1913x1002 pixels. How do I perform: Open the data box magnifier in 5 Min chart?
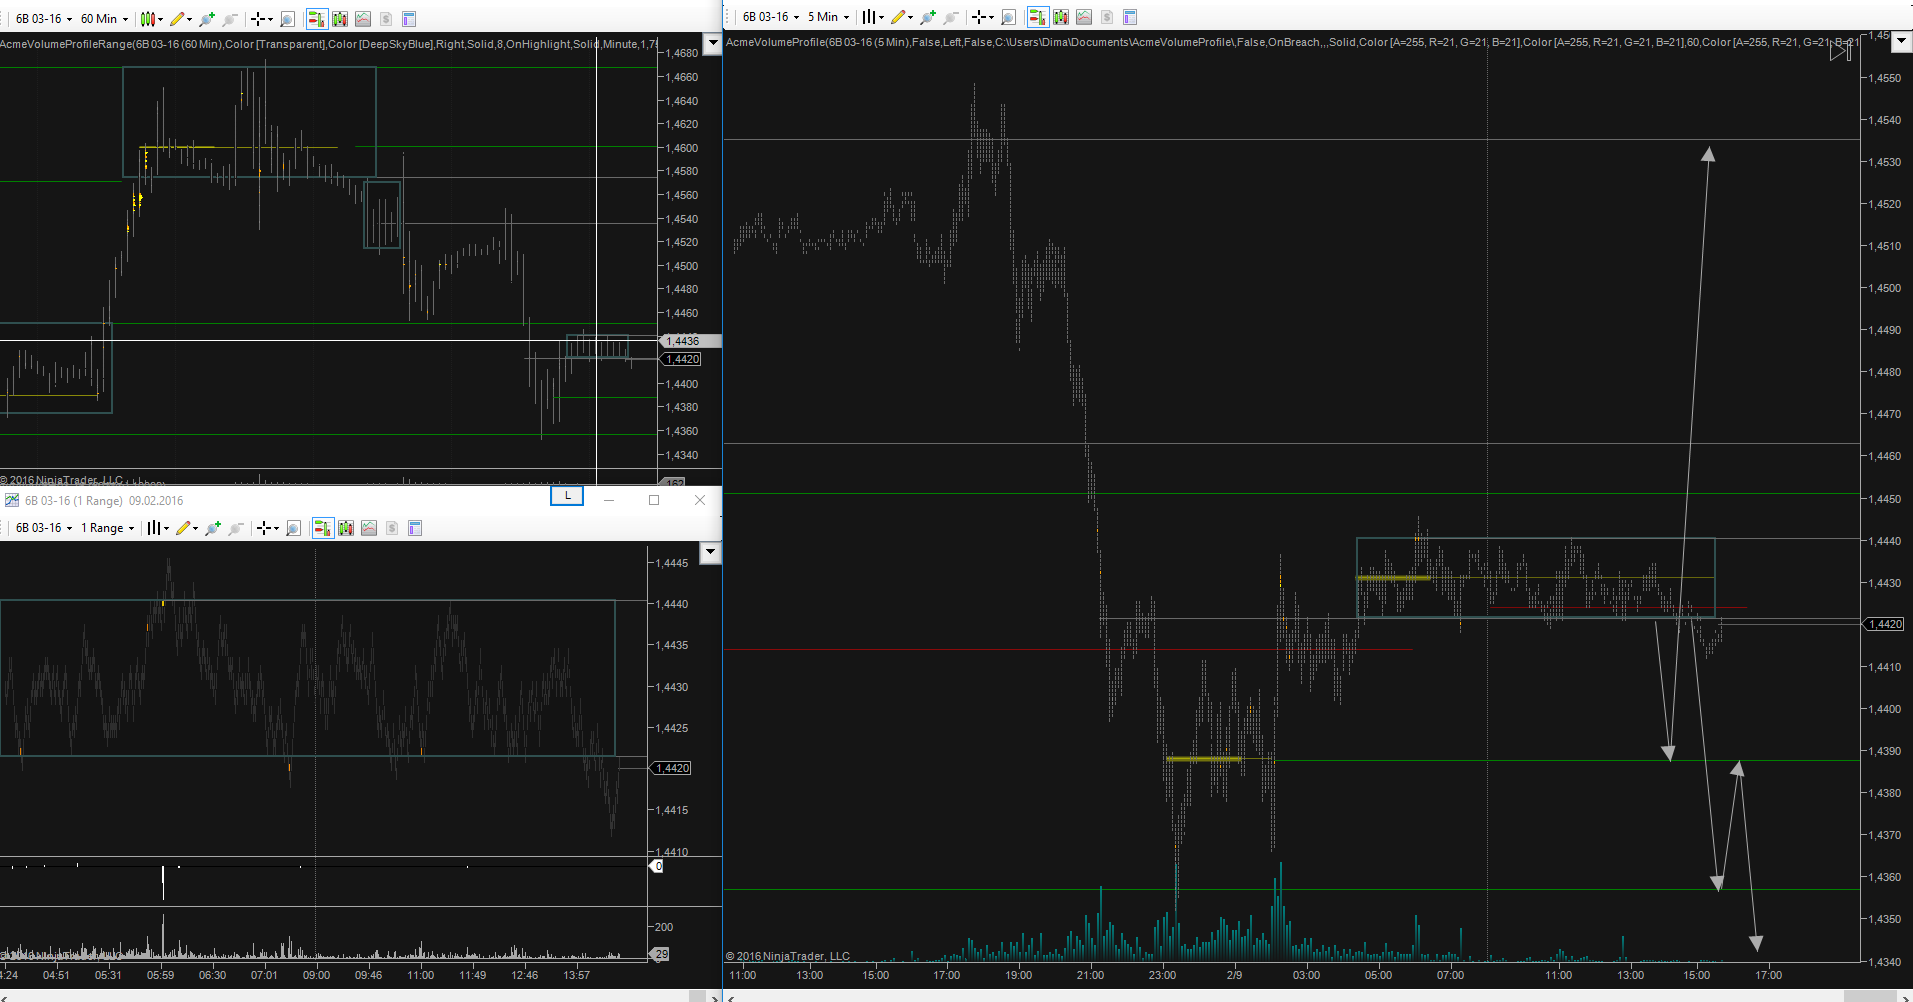1009,17
